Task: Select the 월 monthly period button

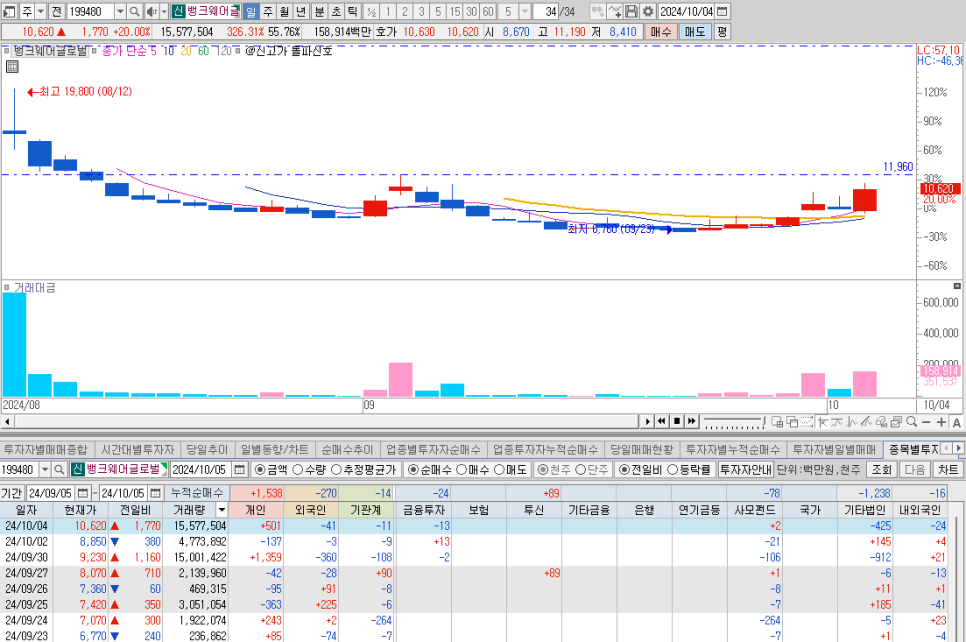Action: [284, 11]
